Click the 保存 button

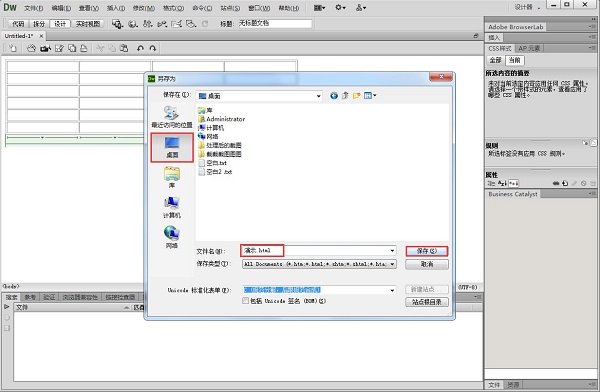click(427, 251)
